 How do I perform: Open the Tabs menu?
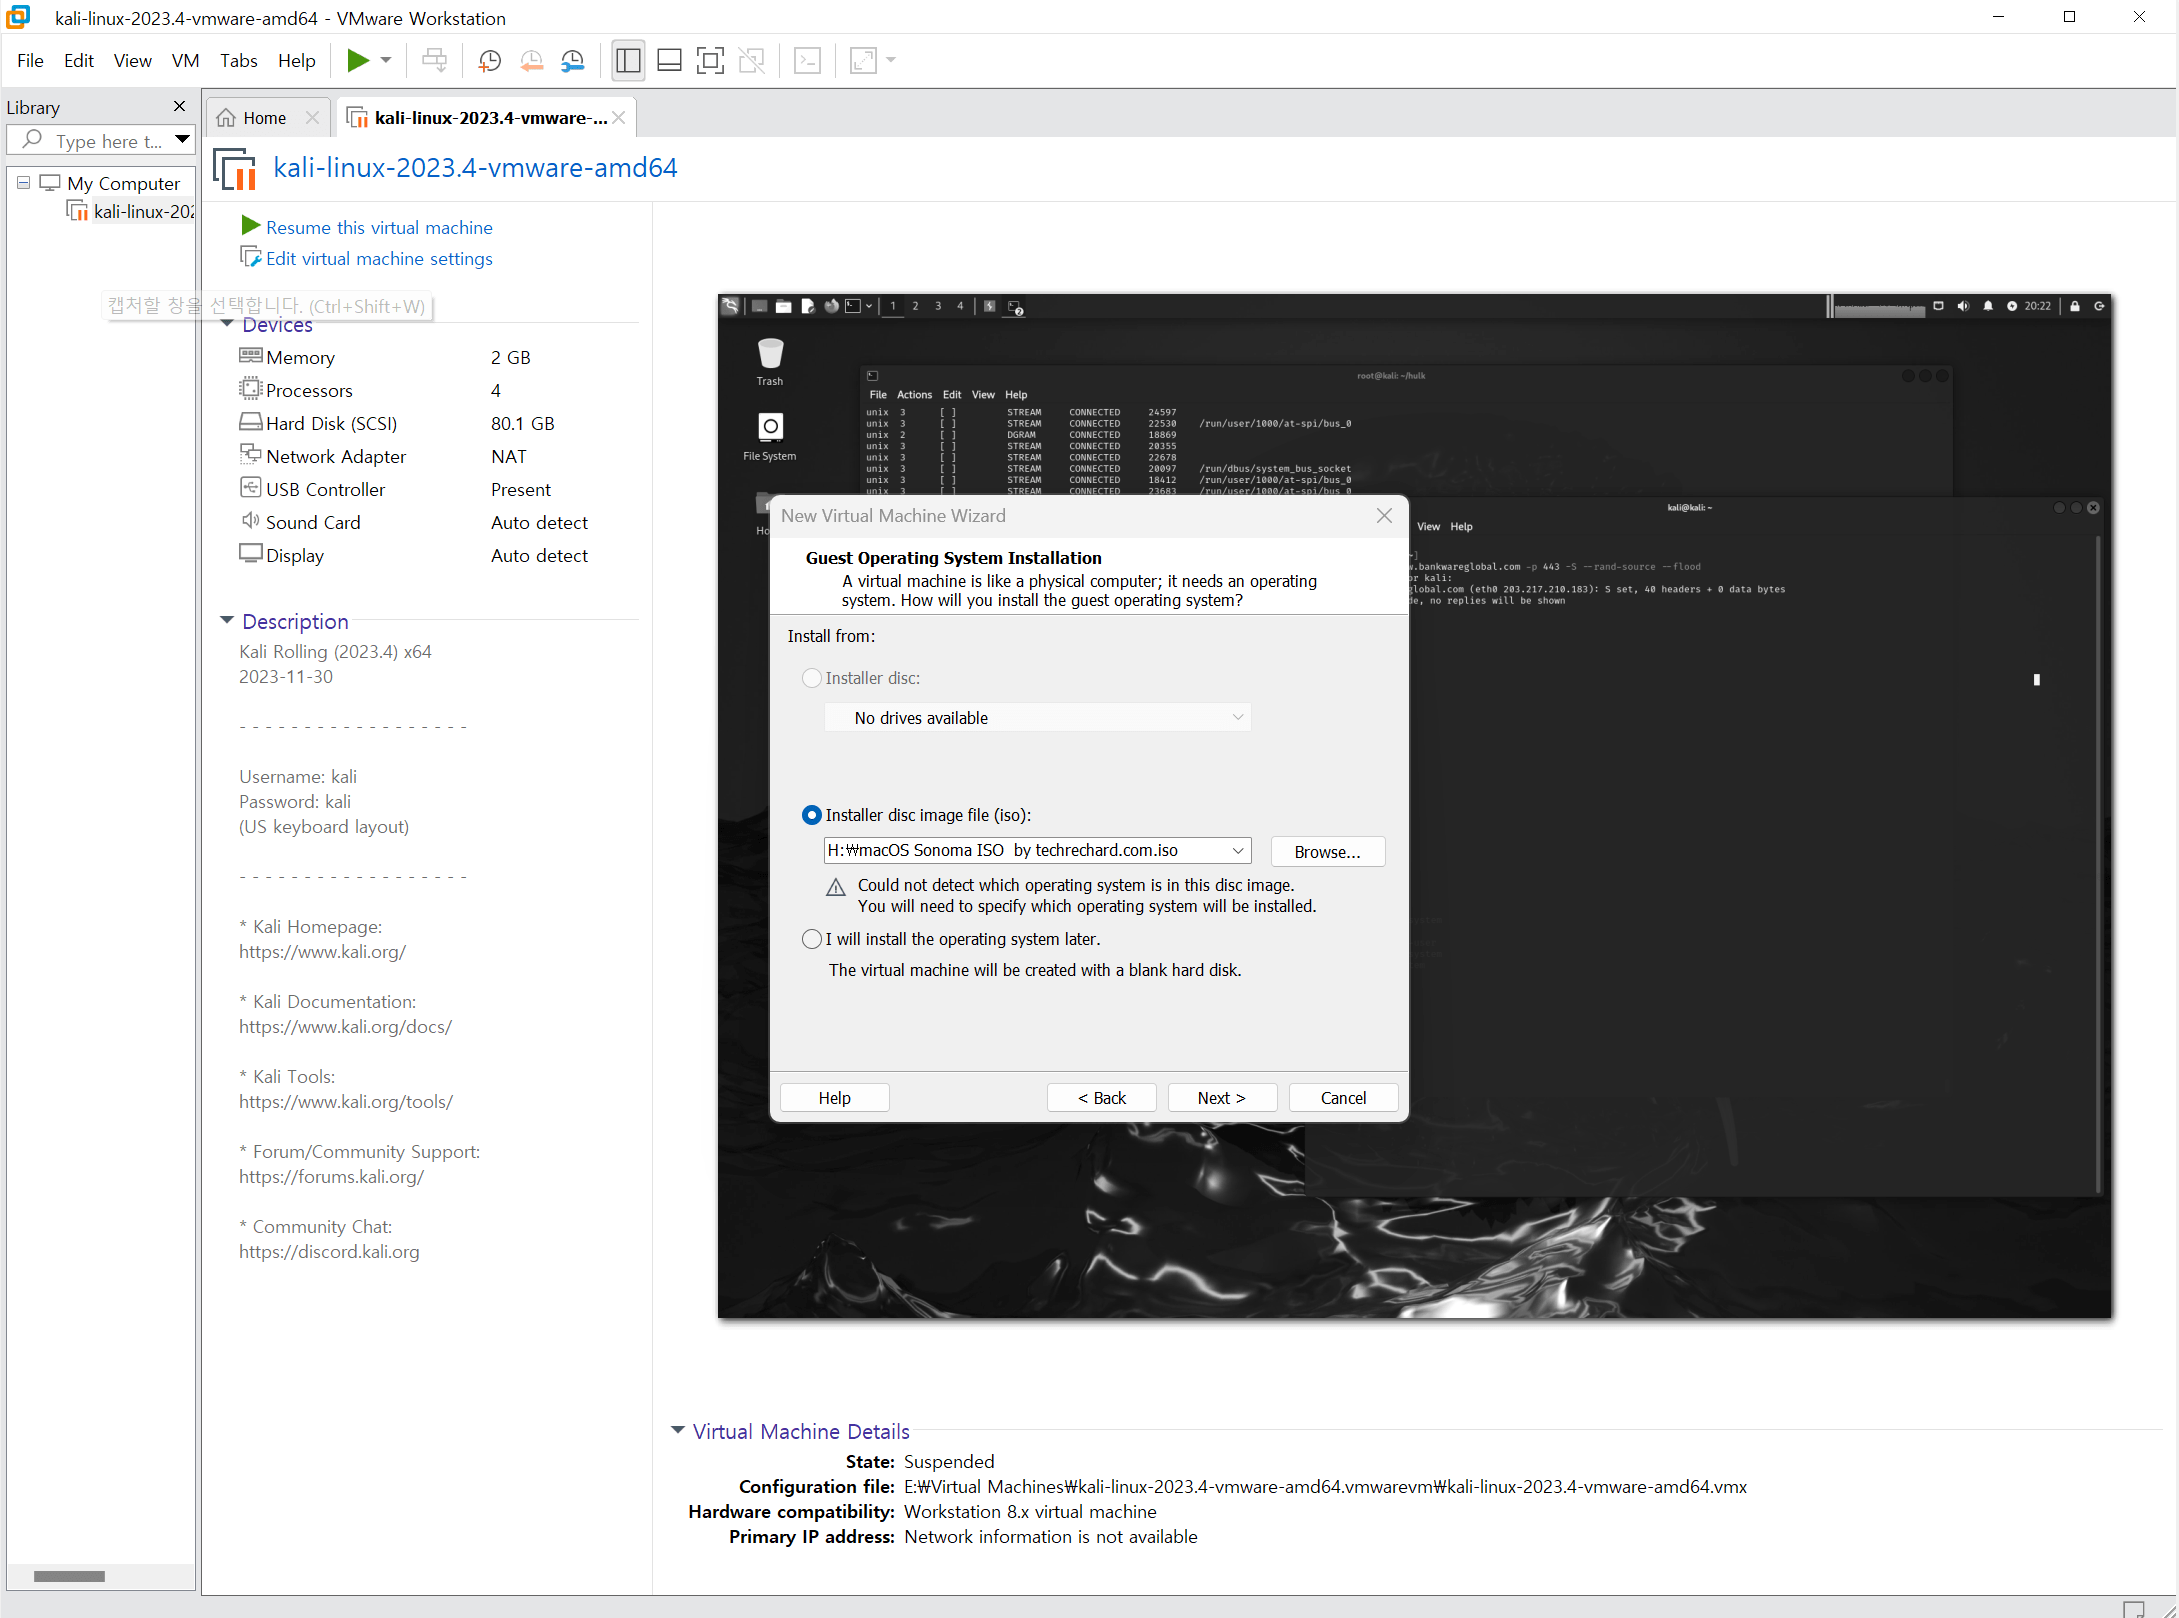click(x=238, y=61)
